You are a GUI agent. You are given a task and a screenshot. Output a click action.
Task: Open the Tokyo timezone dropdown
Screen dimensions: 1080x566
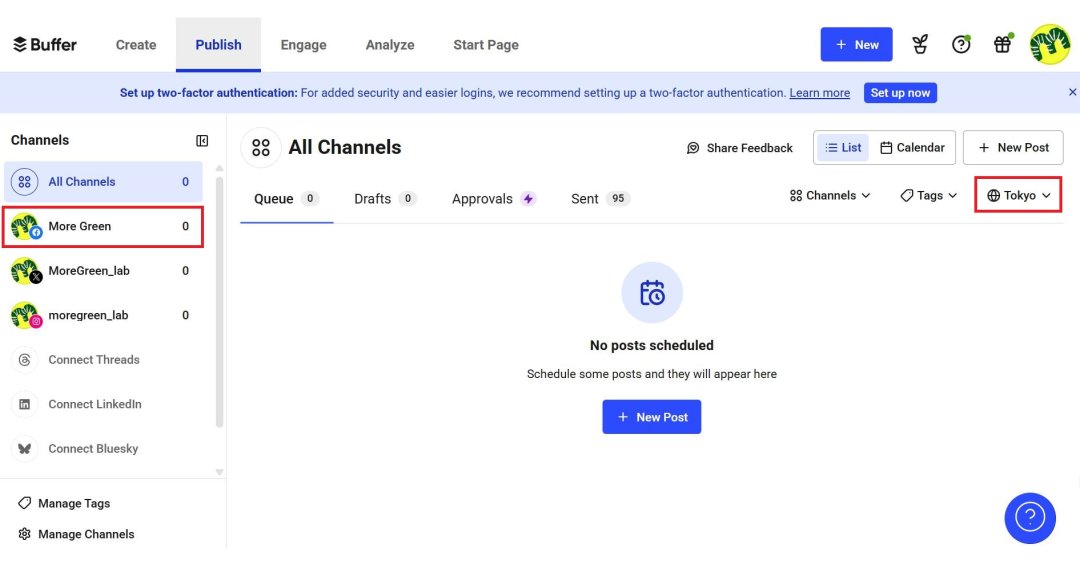pyautogui.click(x=1019, y=196)
